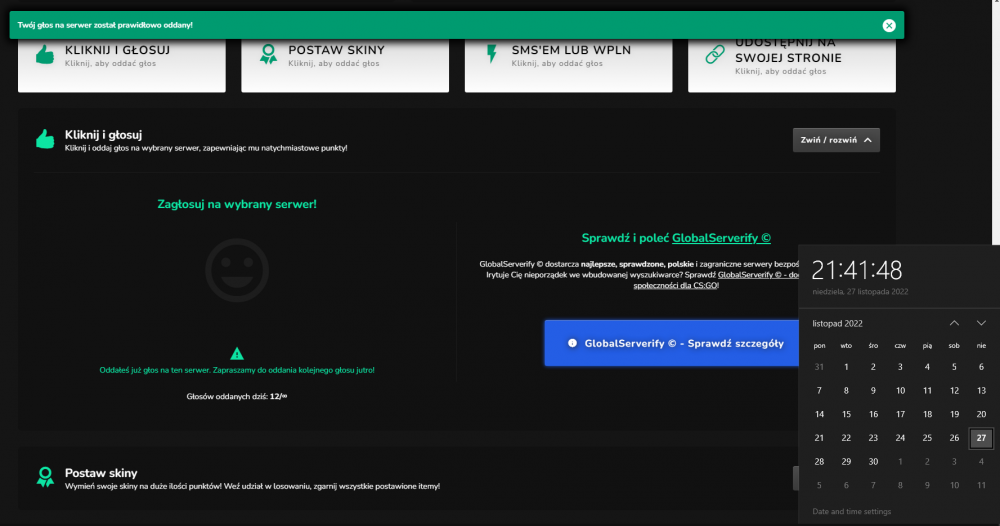Click the listopad 2022 month header

tap(837, 323)
